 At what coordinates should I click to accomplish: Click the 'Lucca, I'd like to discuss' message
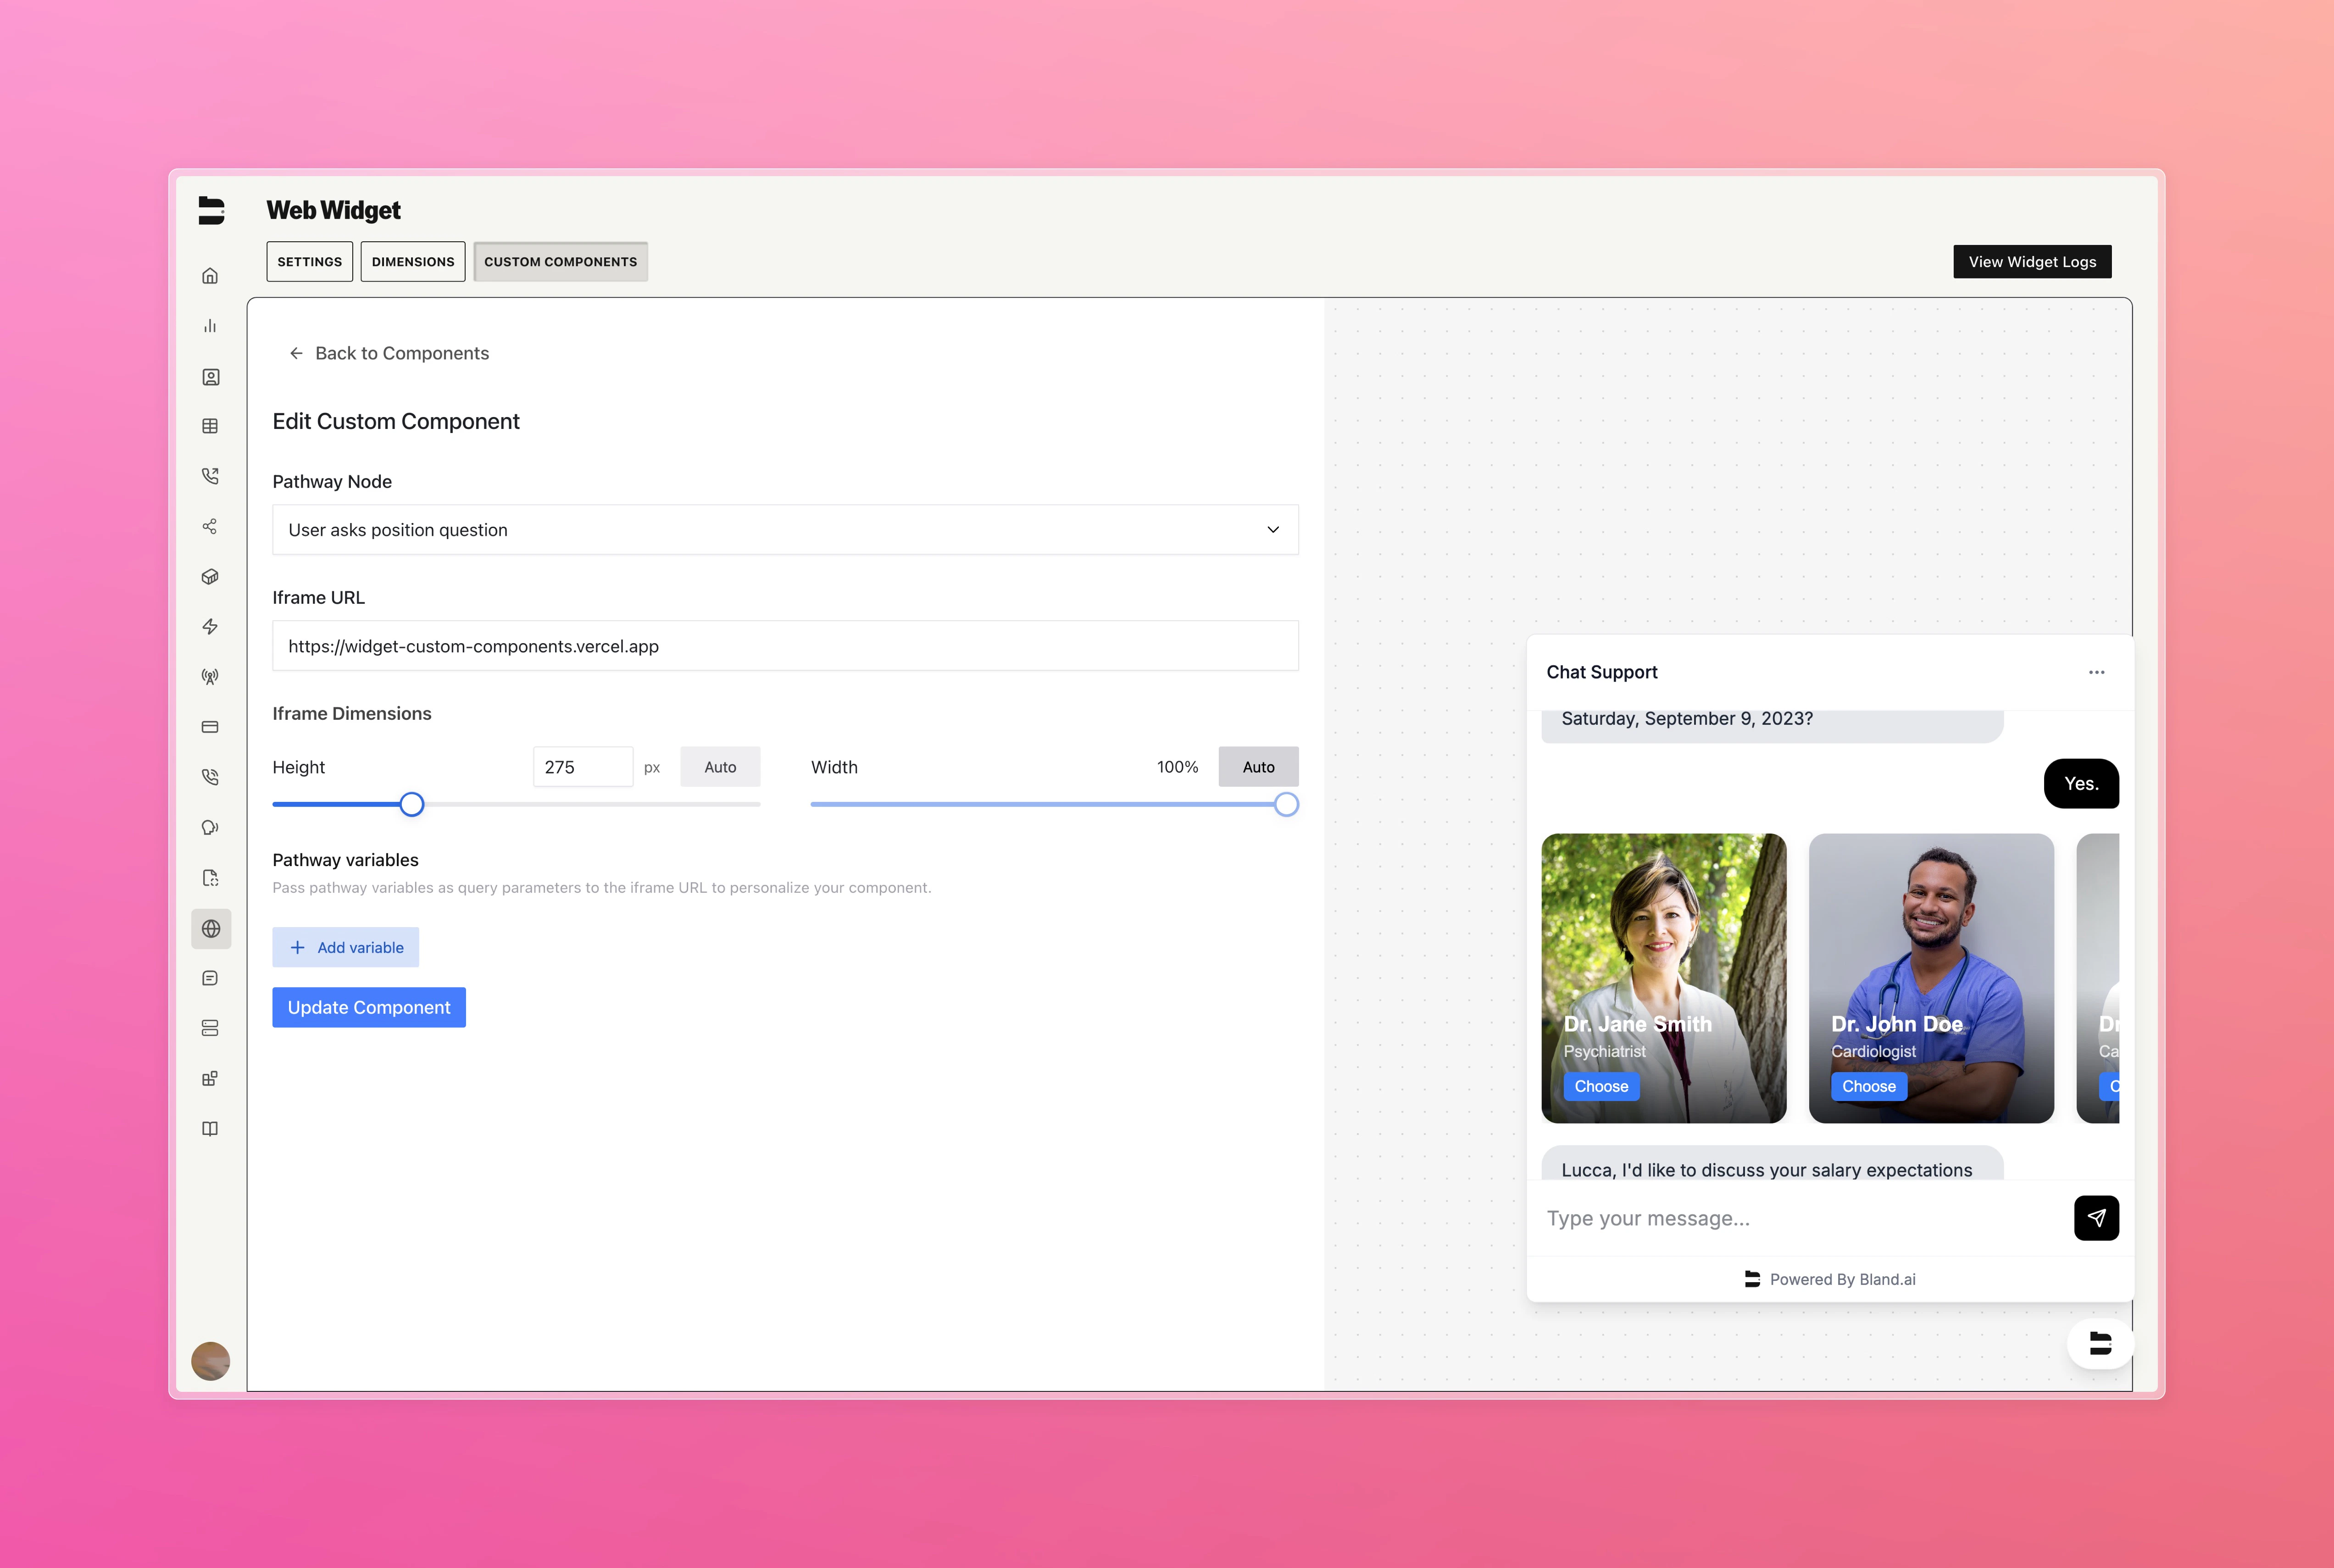tap(1772, 1164)
